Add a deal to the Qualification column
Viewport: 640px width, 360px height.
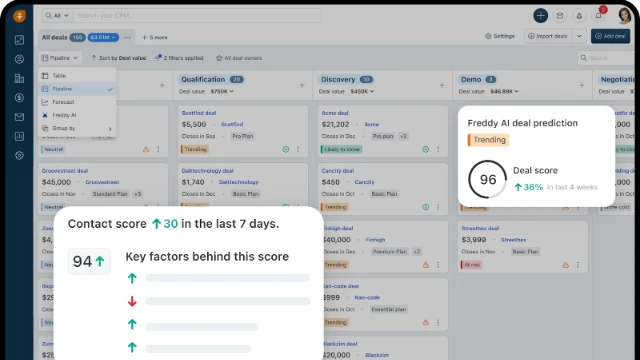click(x=302, y=85)
